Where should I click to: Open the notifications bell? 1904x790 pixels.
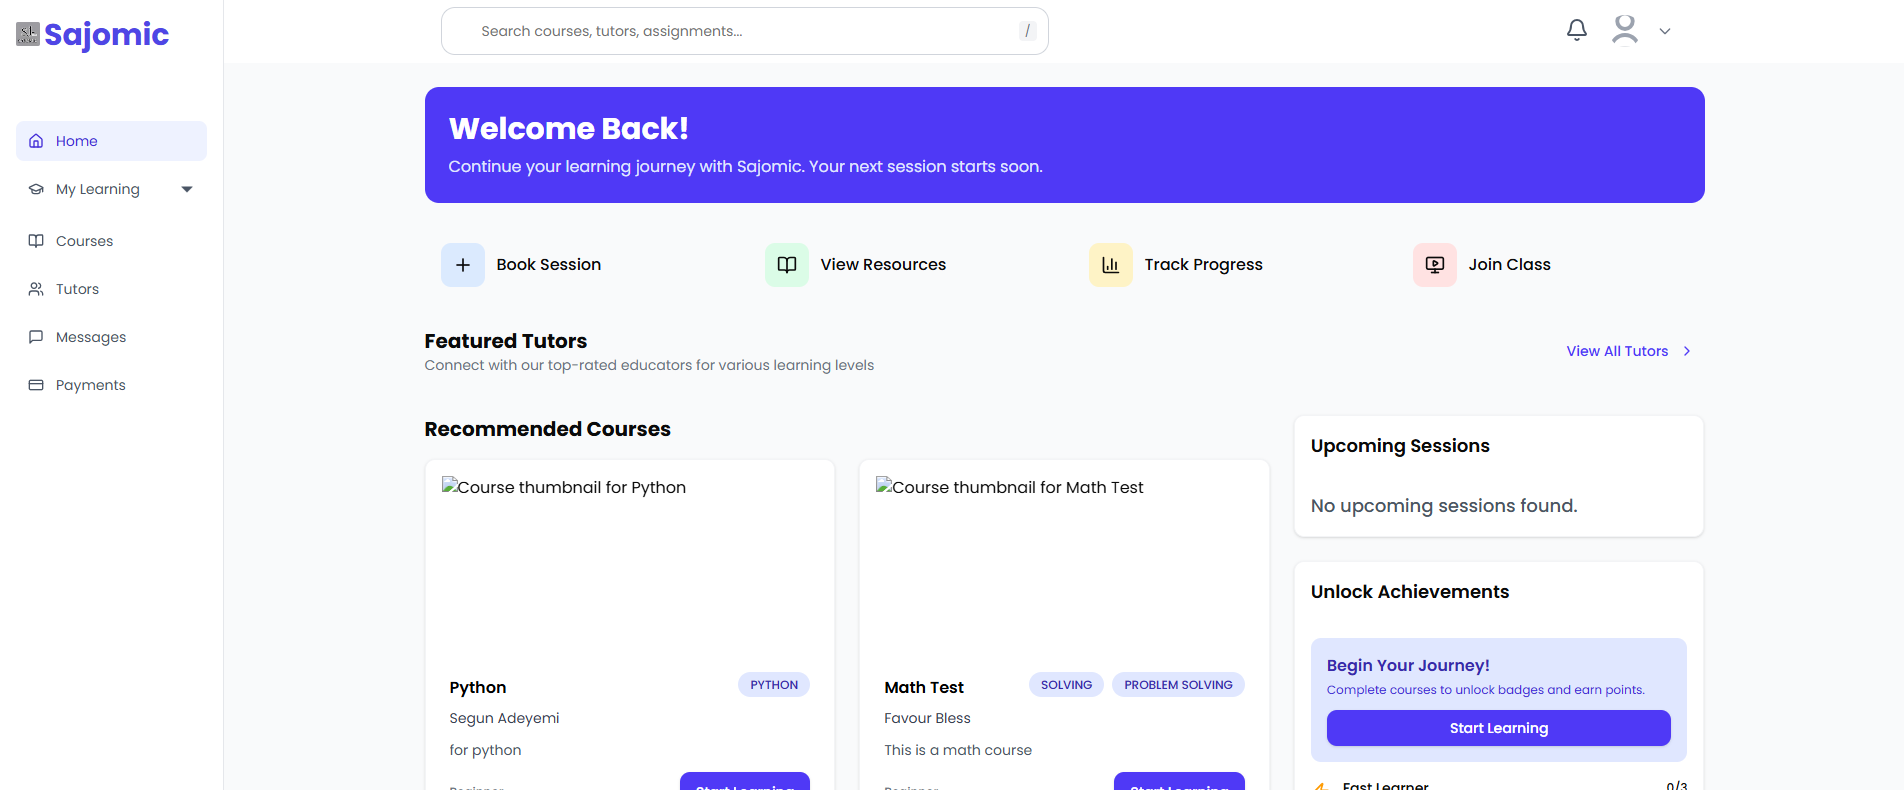(x=1577, y=30)
